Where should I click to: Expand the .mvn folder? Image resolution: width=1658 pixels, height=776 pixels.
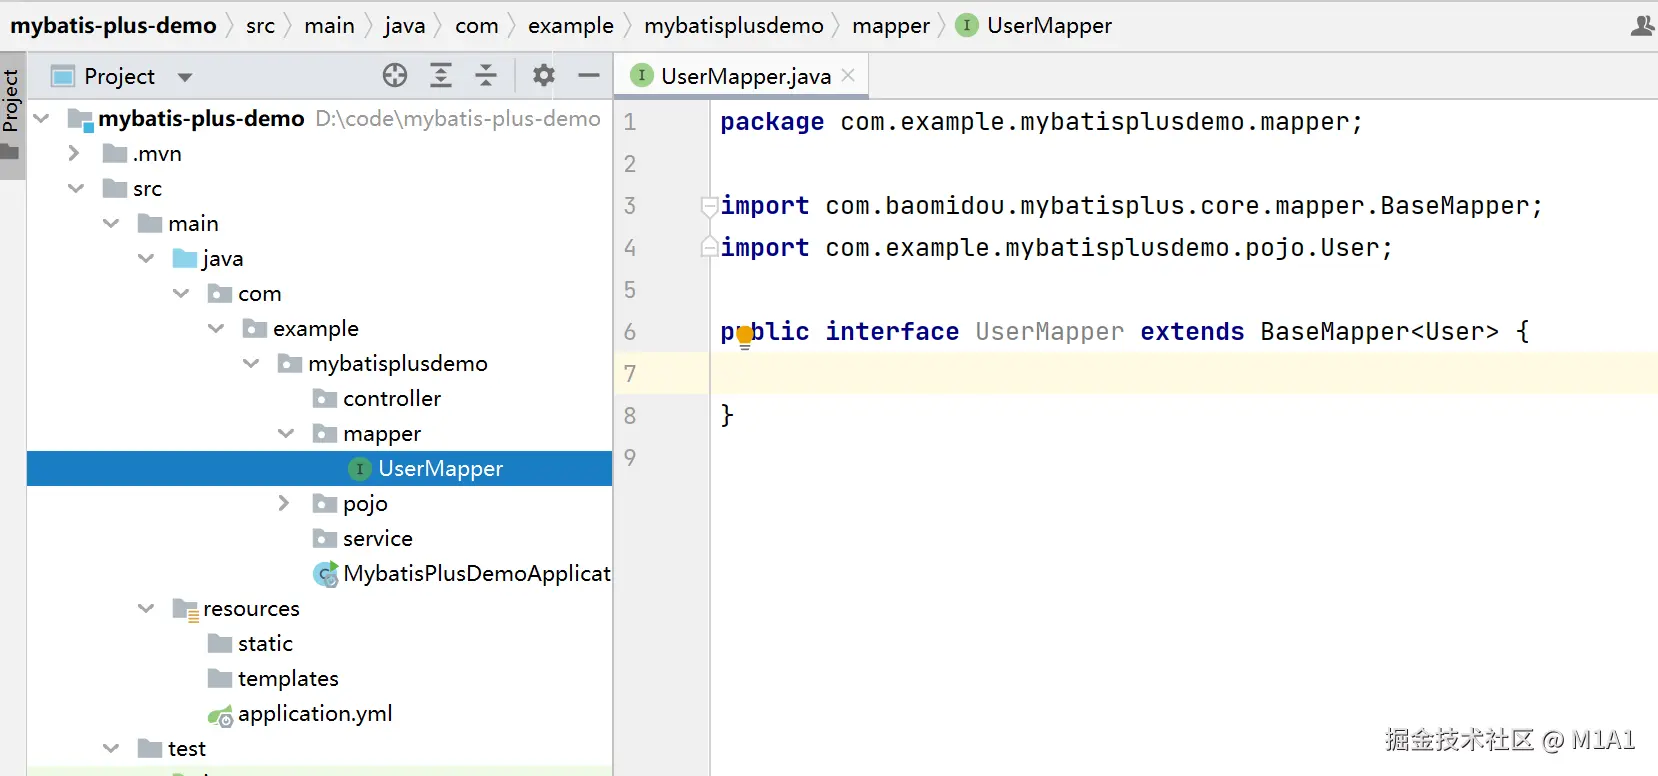coord(74,154)
